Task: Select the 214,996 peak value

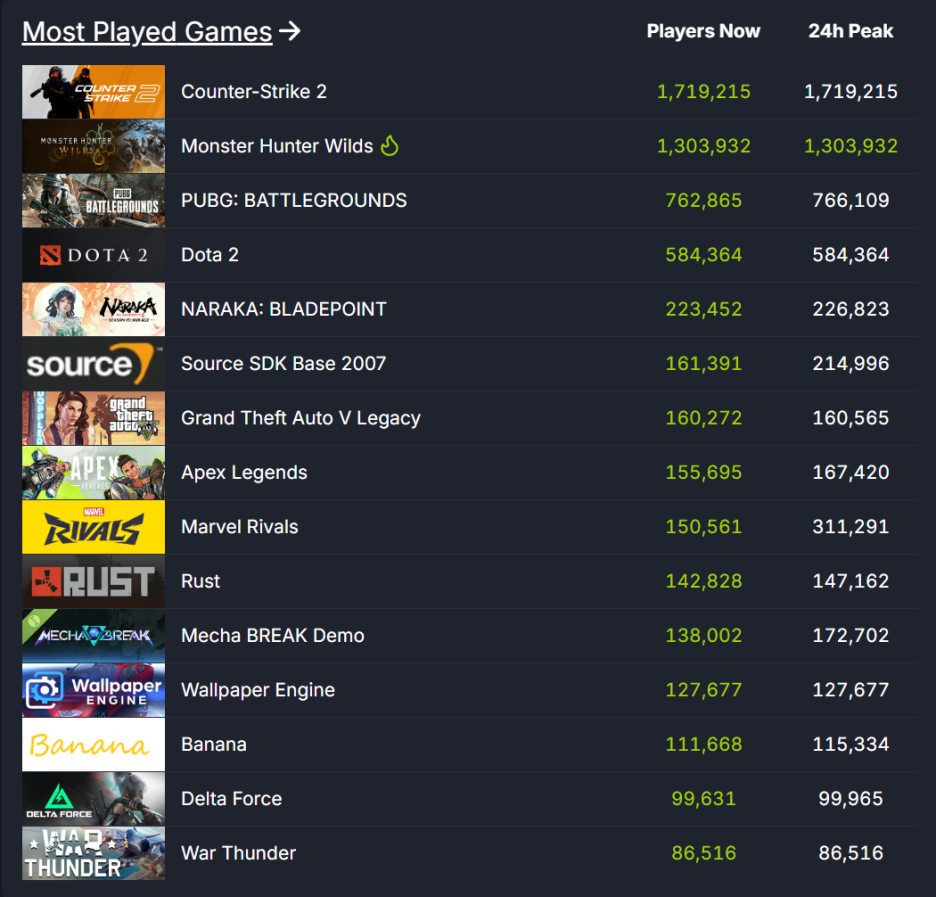Action: coord(851,363)
